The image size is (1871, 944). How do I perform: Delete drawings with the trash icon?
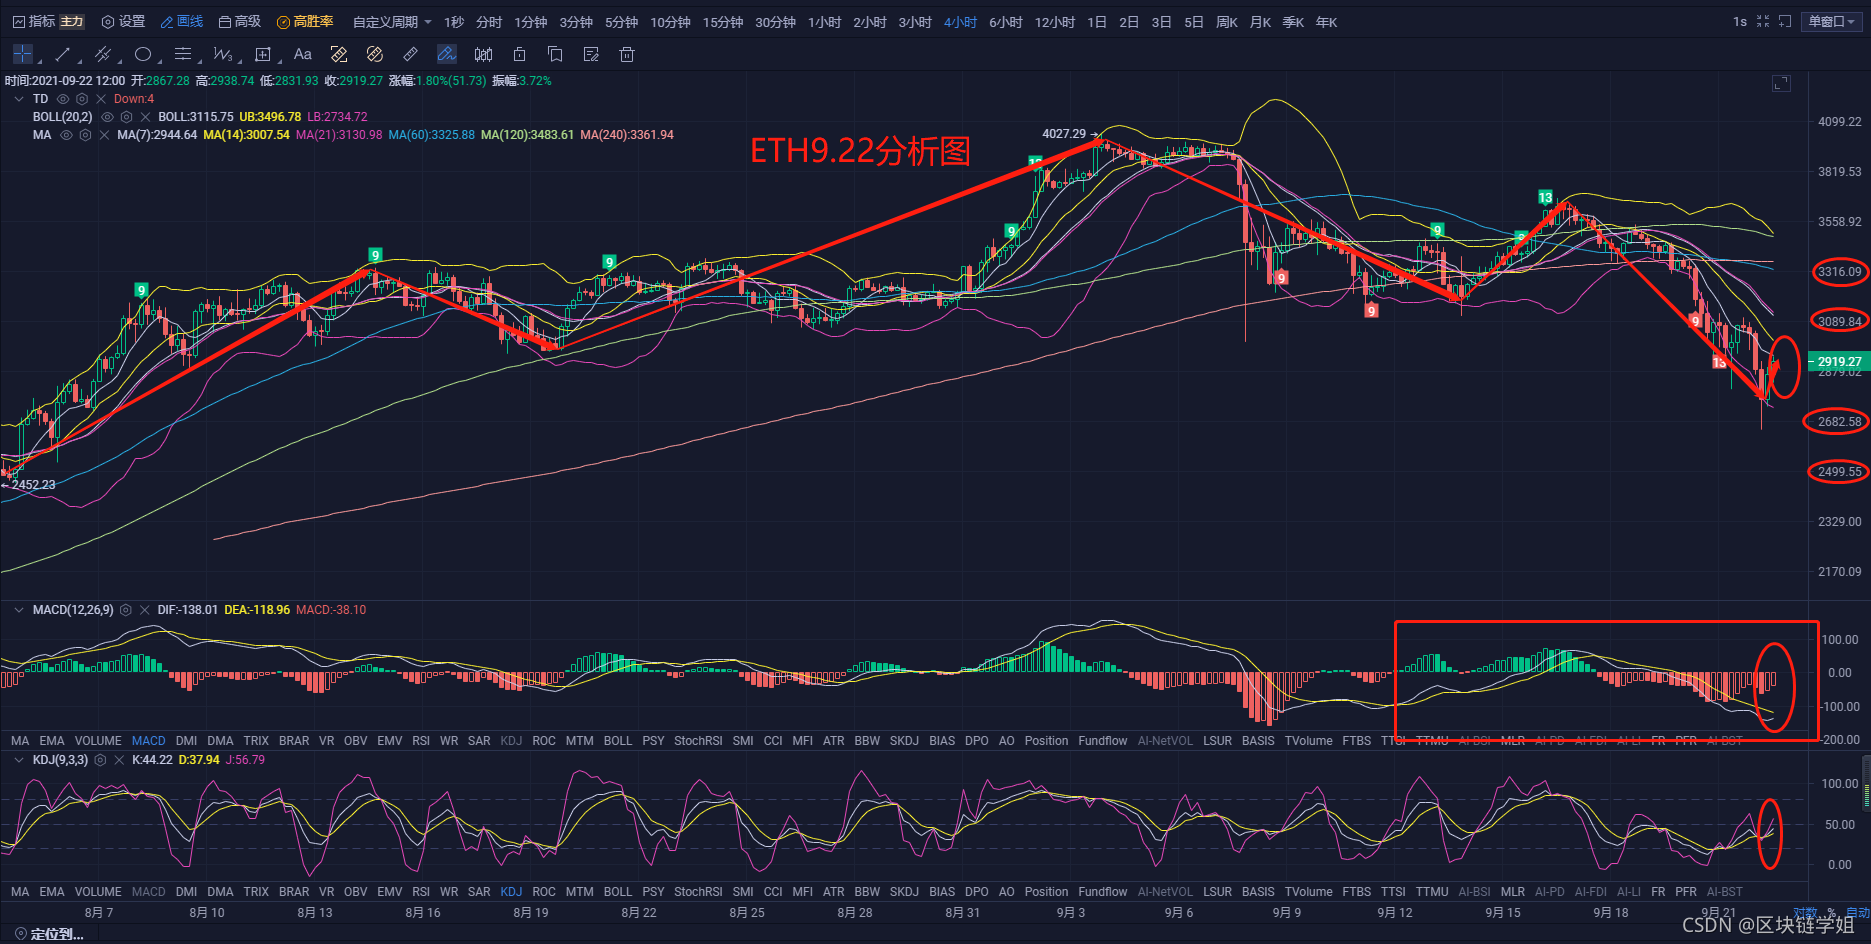pyautogui.click(x=627, y=54)
